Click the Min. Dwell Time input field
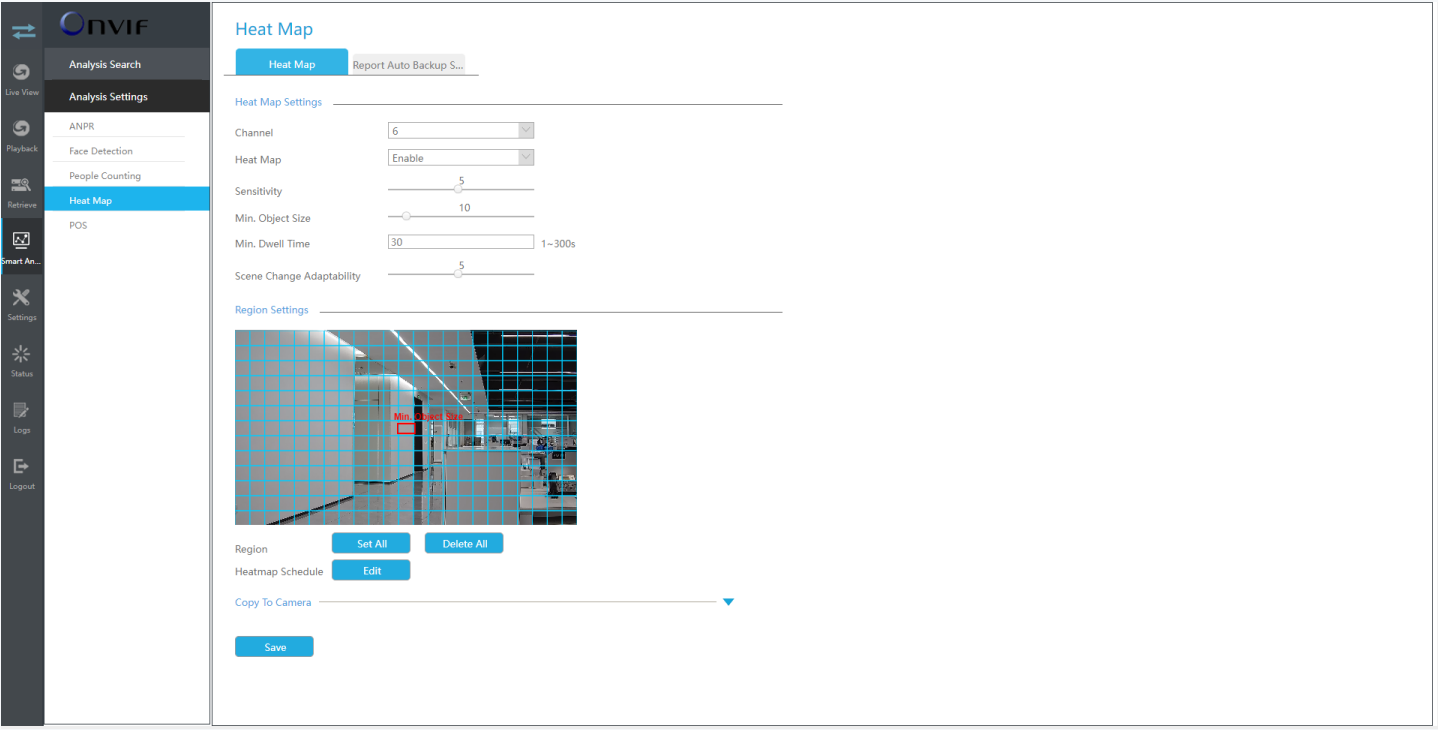 [x=460, y=242]
